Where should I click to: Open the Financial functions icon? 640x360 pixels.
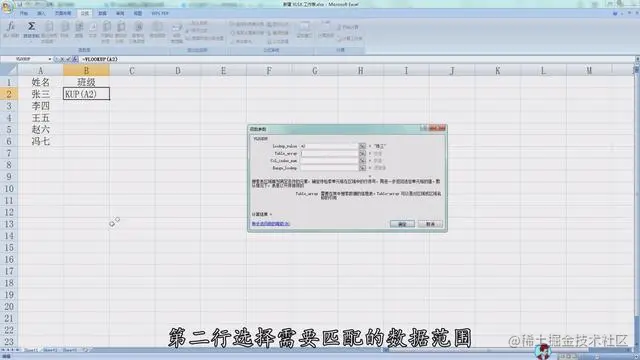point(64,27)
